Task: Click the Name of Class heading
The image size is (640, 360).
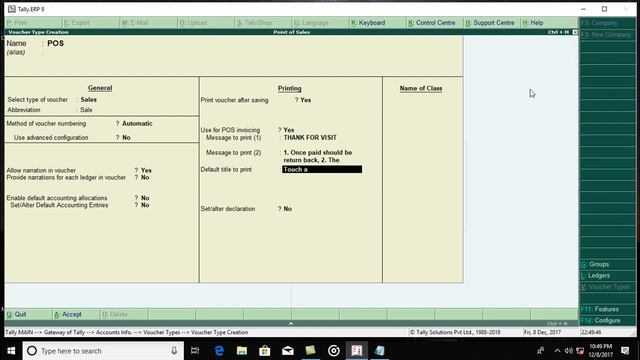Action: pyautogui.click(x=421, y=88)
